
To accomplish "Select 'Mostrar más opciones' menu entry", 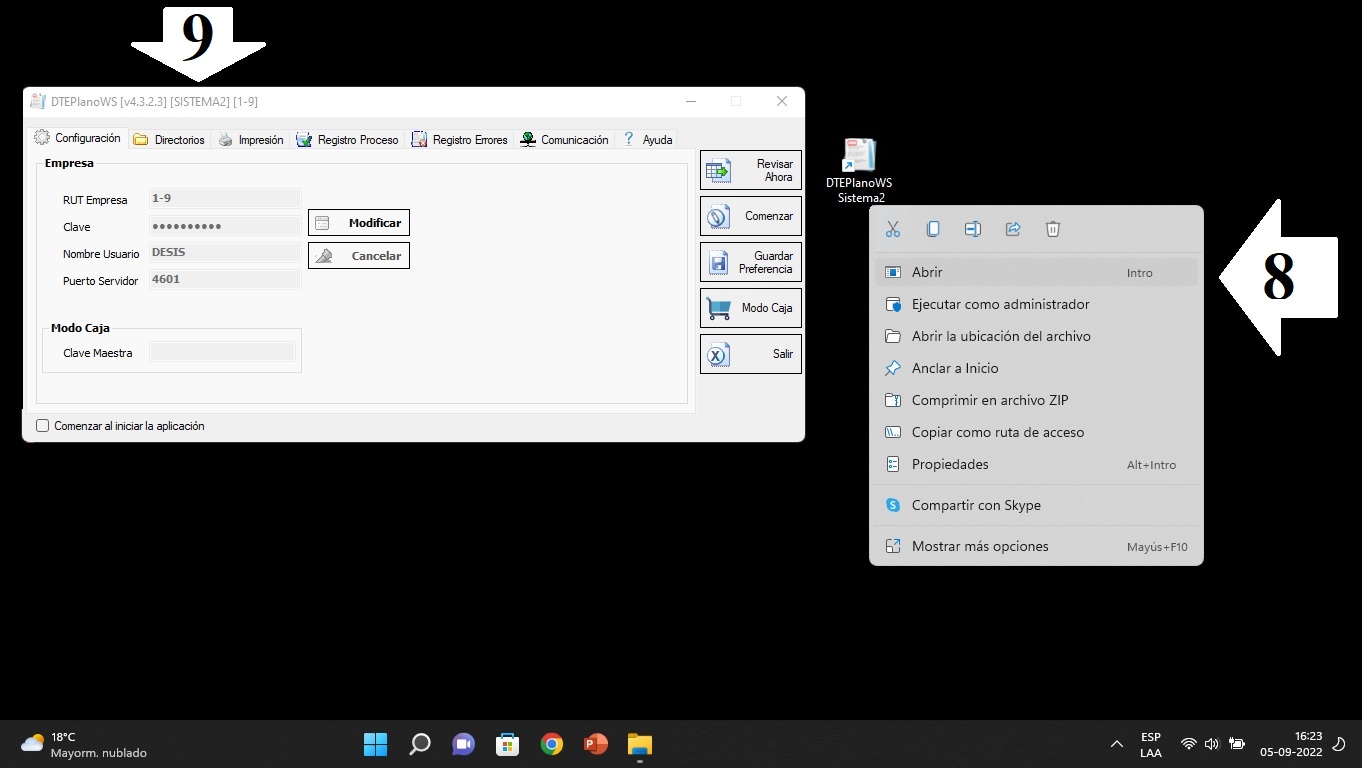I will (x=980, y=546).
